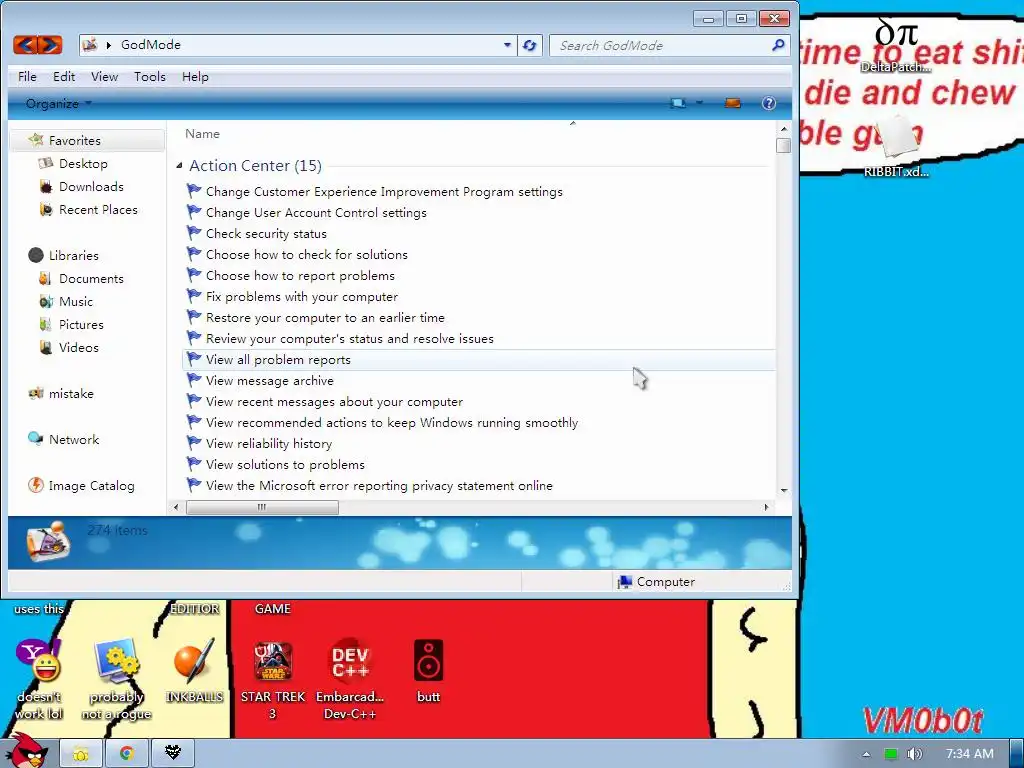Select Desktop in the Favorites list
The width and height of the screenshot is (1024, 768).
(x=83, y=163)
